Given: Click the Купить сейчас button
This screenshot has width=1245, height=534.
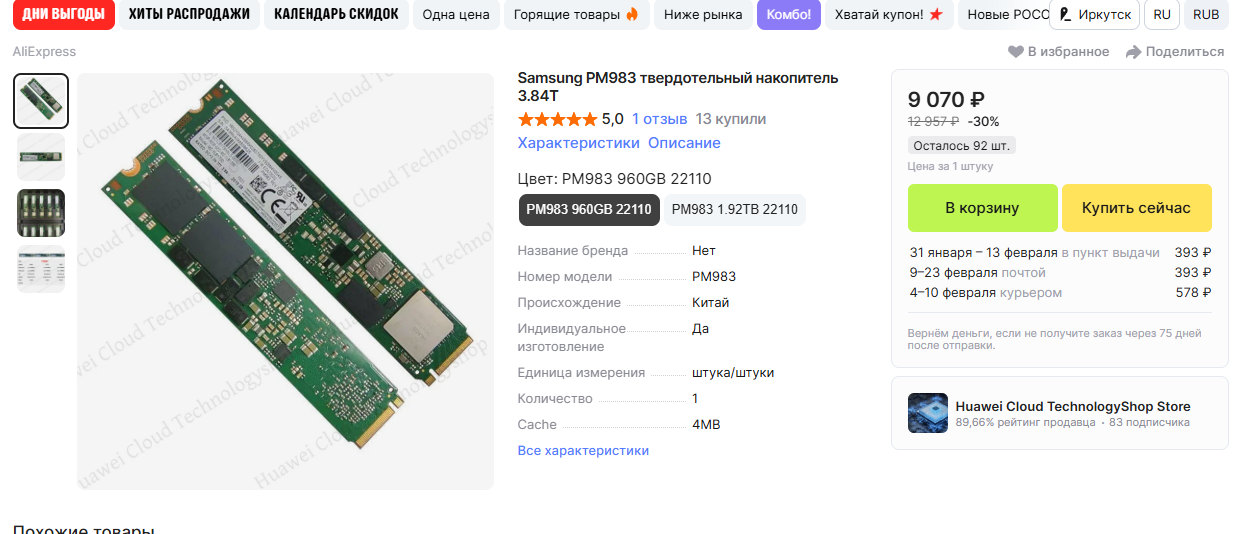Looking at the screenshot, I should pyautogui.click(x=1136, y=208).
